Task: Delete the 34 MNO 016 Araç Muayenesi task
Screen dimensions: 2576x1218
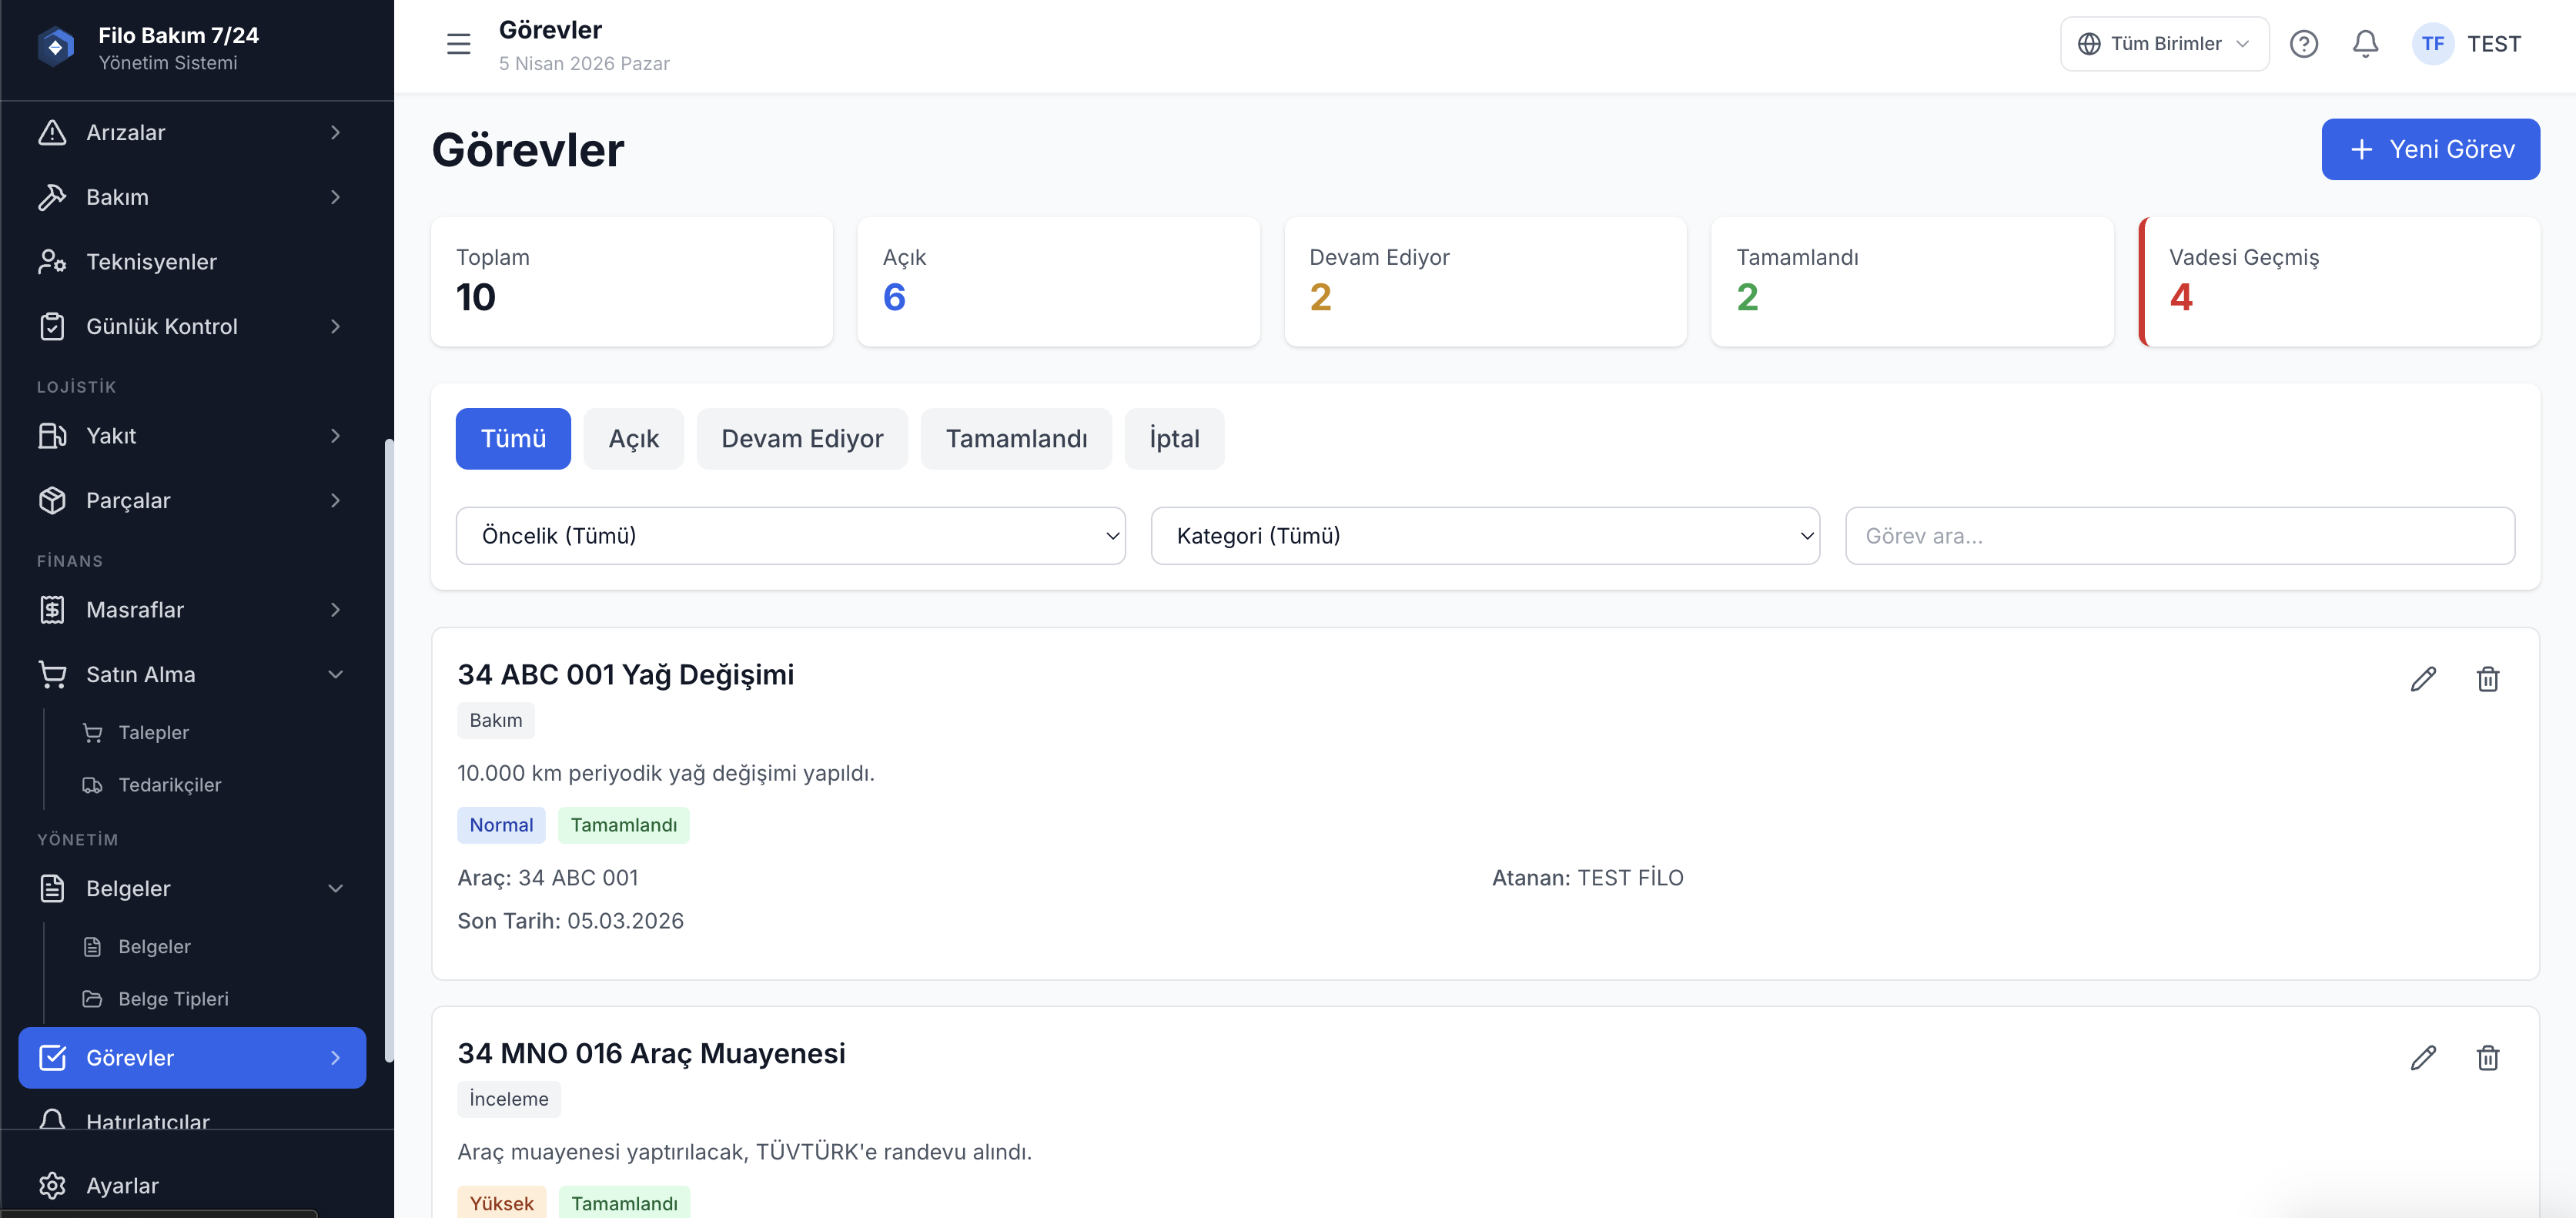Action: [x=2487, y=1058]
